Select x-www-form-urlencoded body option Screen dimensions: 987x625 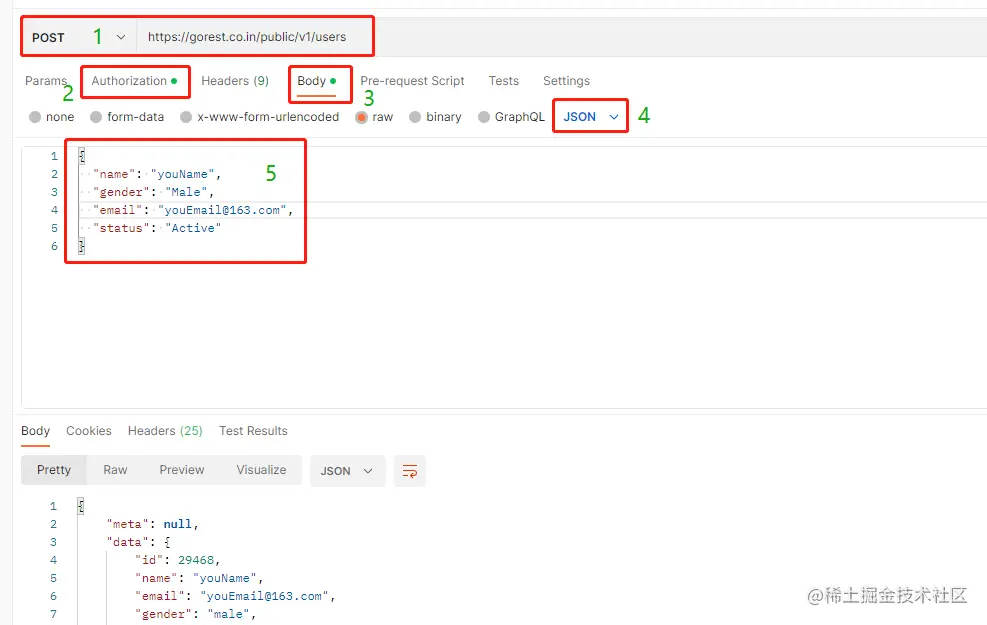click(x=186, y=117)
